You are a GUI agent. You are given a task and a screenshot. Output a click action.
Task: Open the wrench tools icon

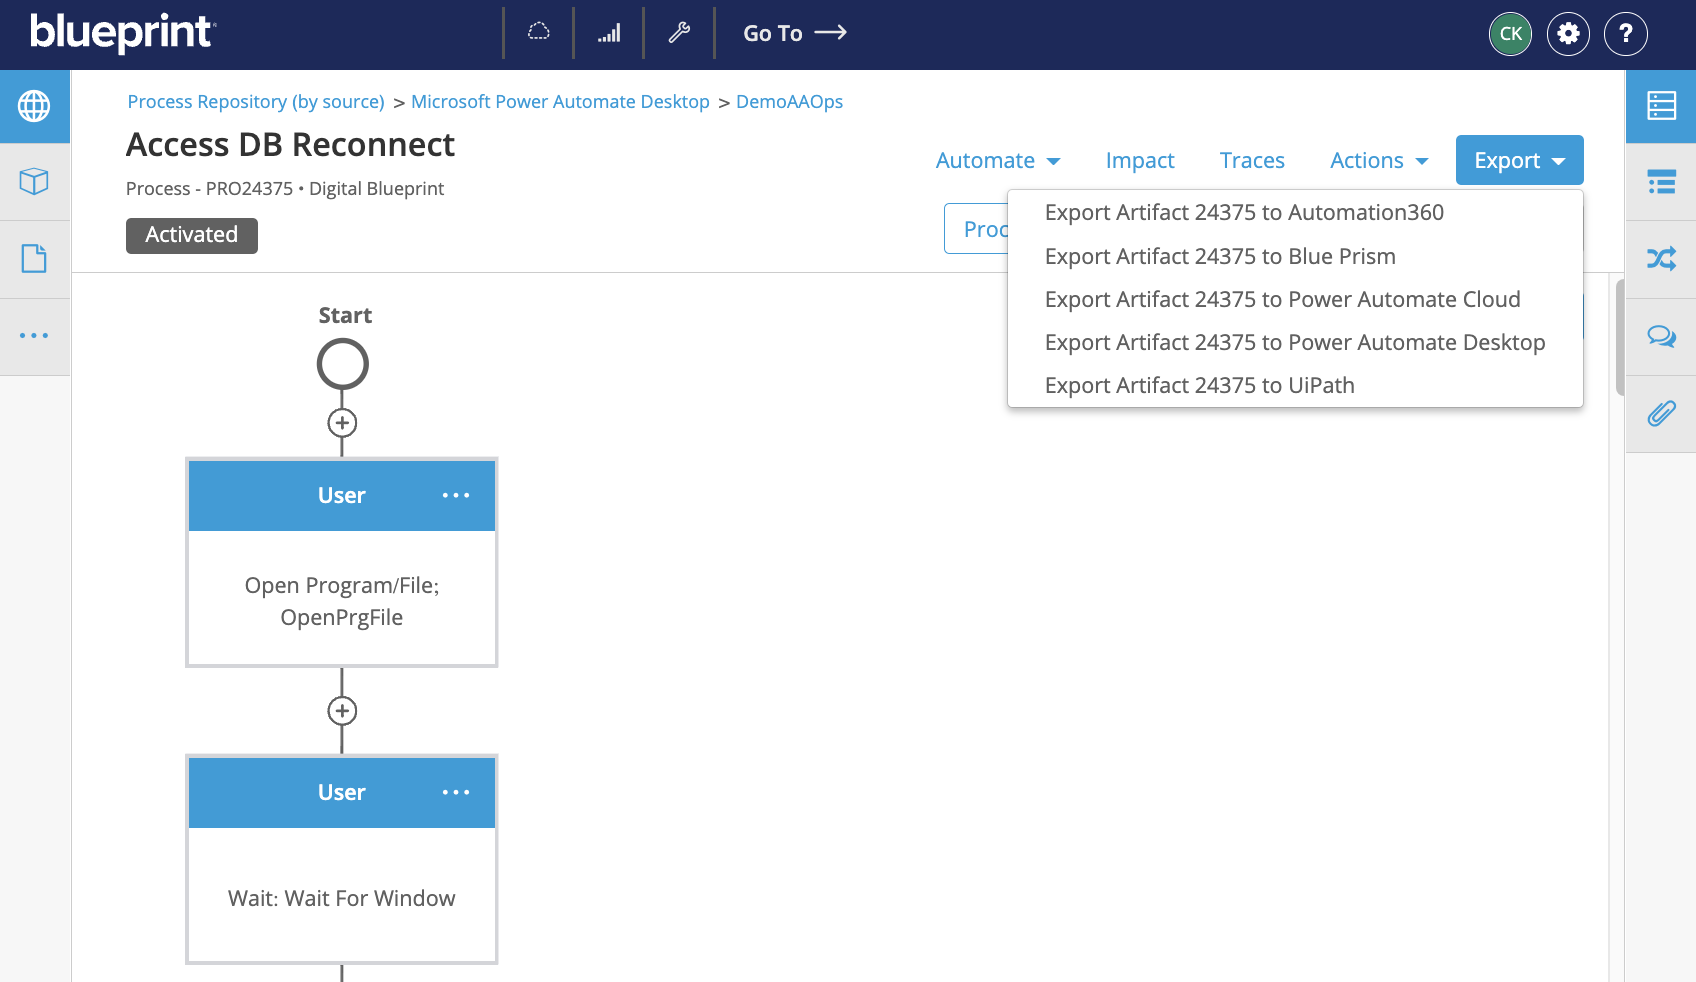click(679, 33)
